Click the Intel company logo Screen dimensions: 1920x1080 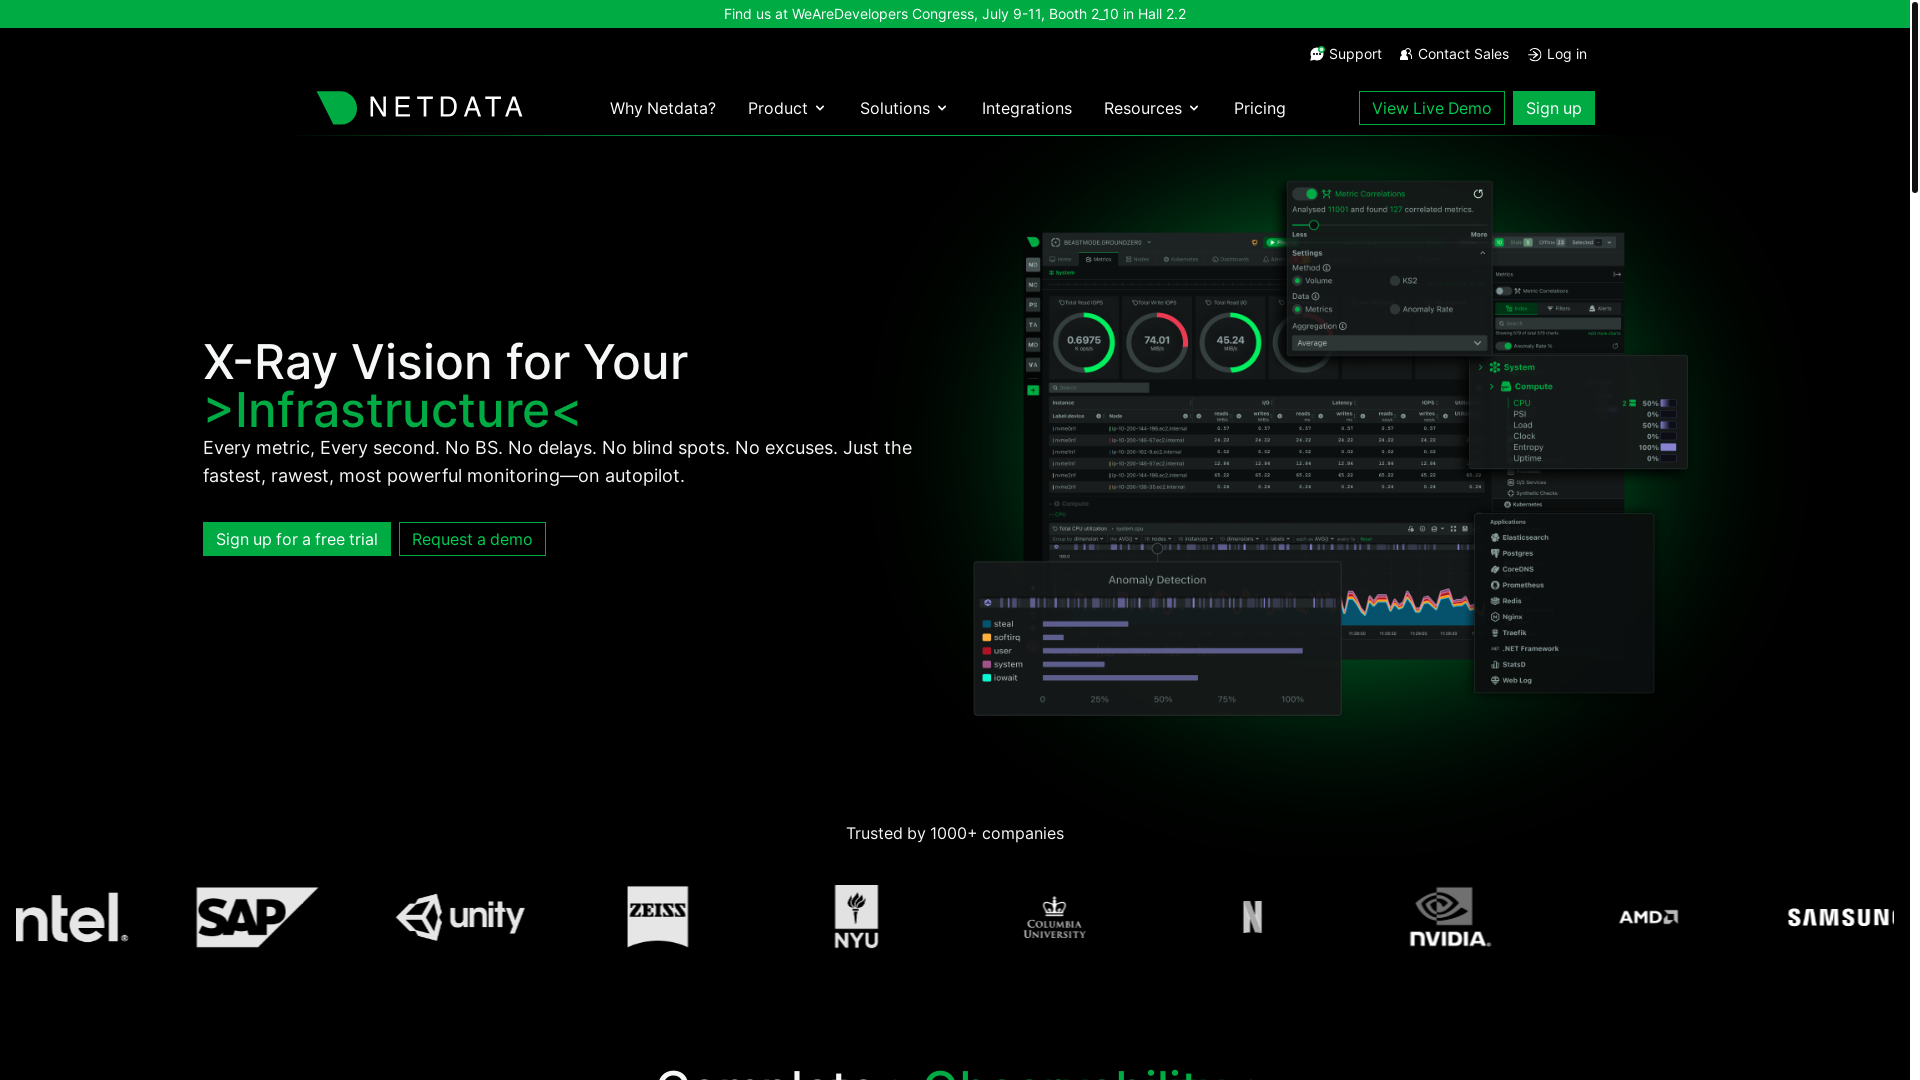pyautogui.click(x=71, y=917)
